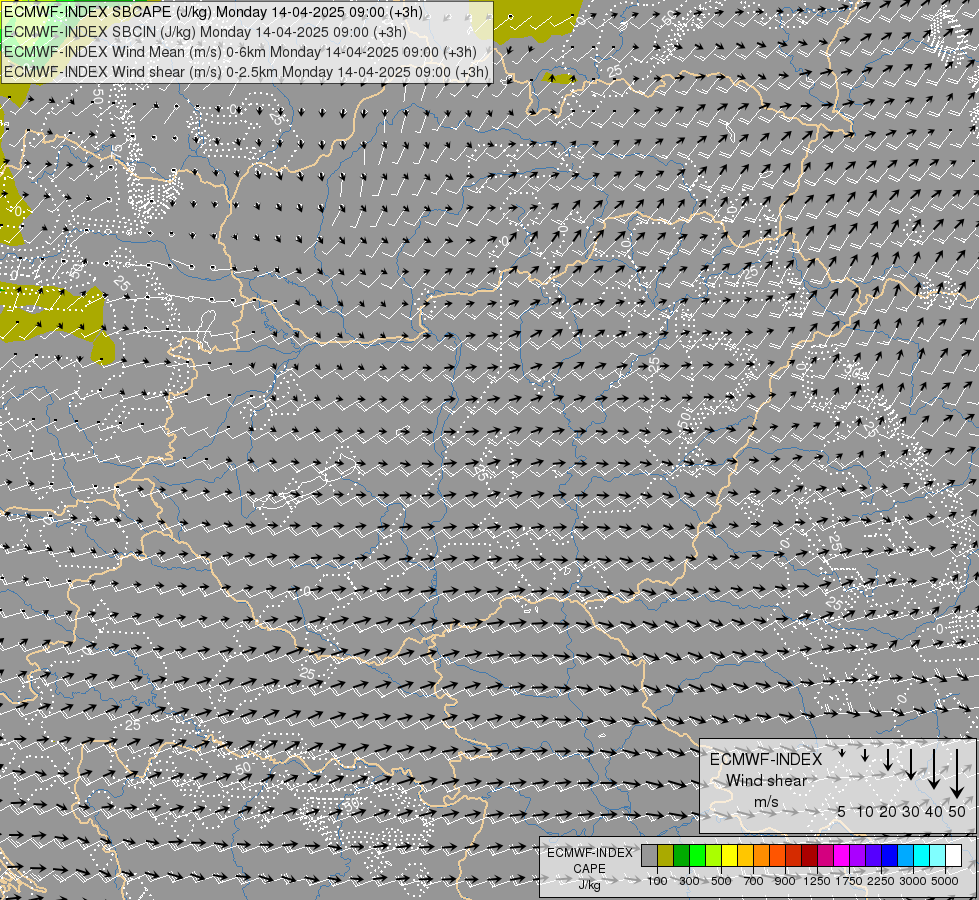Screen dimensions: 979x900
Task: Click the pure yellow swatch in CAPE legend
Action: 729,856
